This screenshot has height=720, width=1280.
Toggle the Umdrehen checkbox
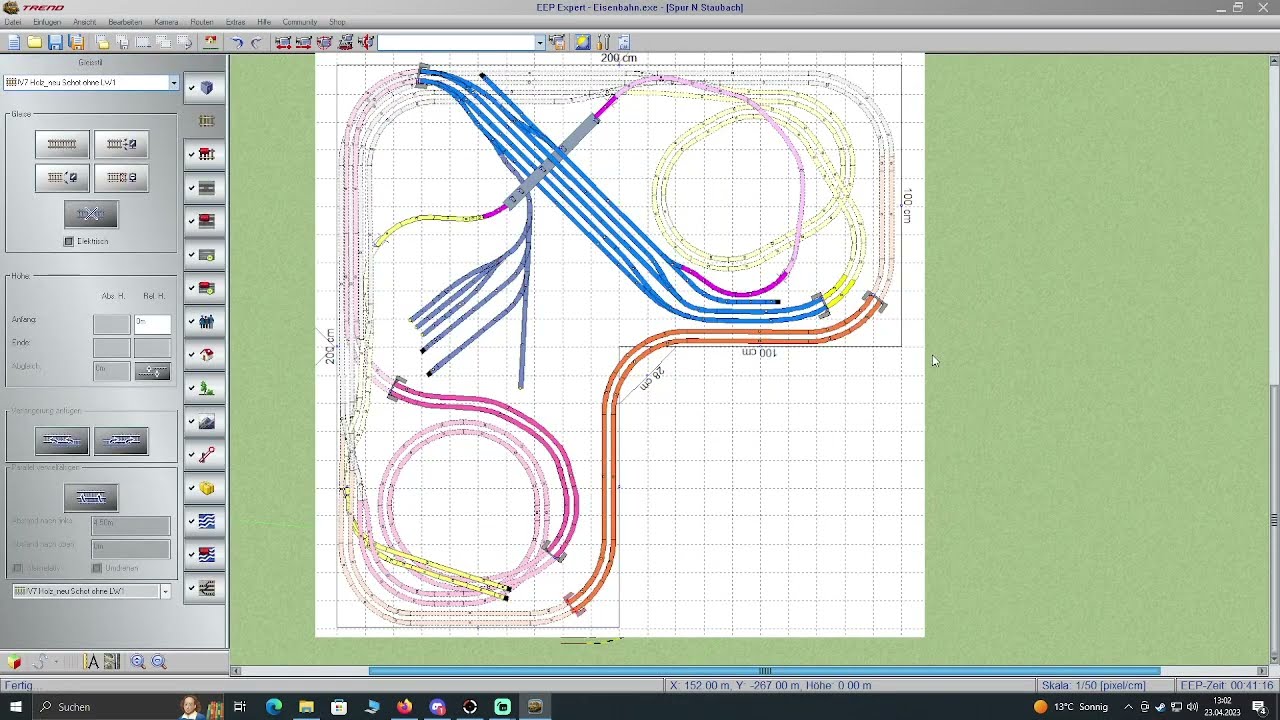[97, 568]
